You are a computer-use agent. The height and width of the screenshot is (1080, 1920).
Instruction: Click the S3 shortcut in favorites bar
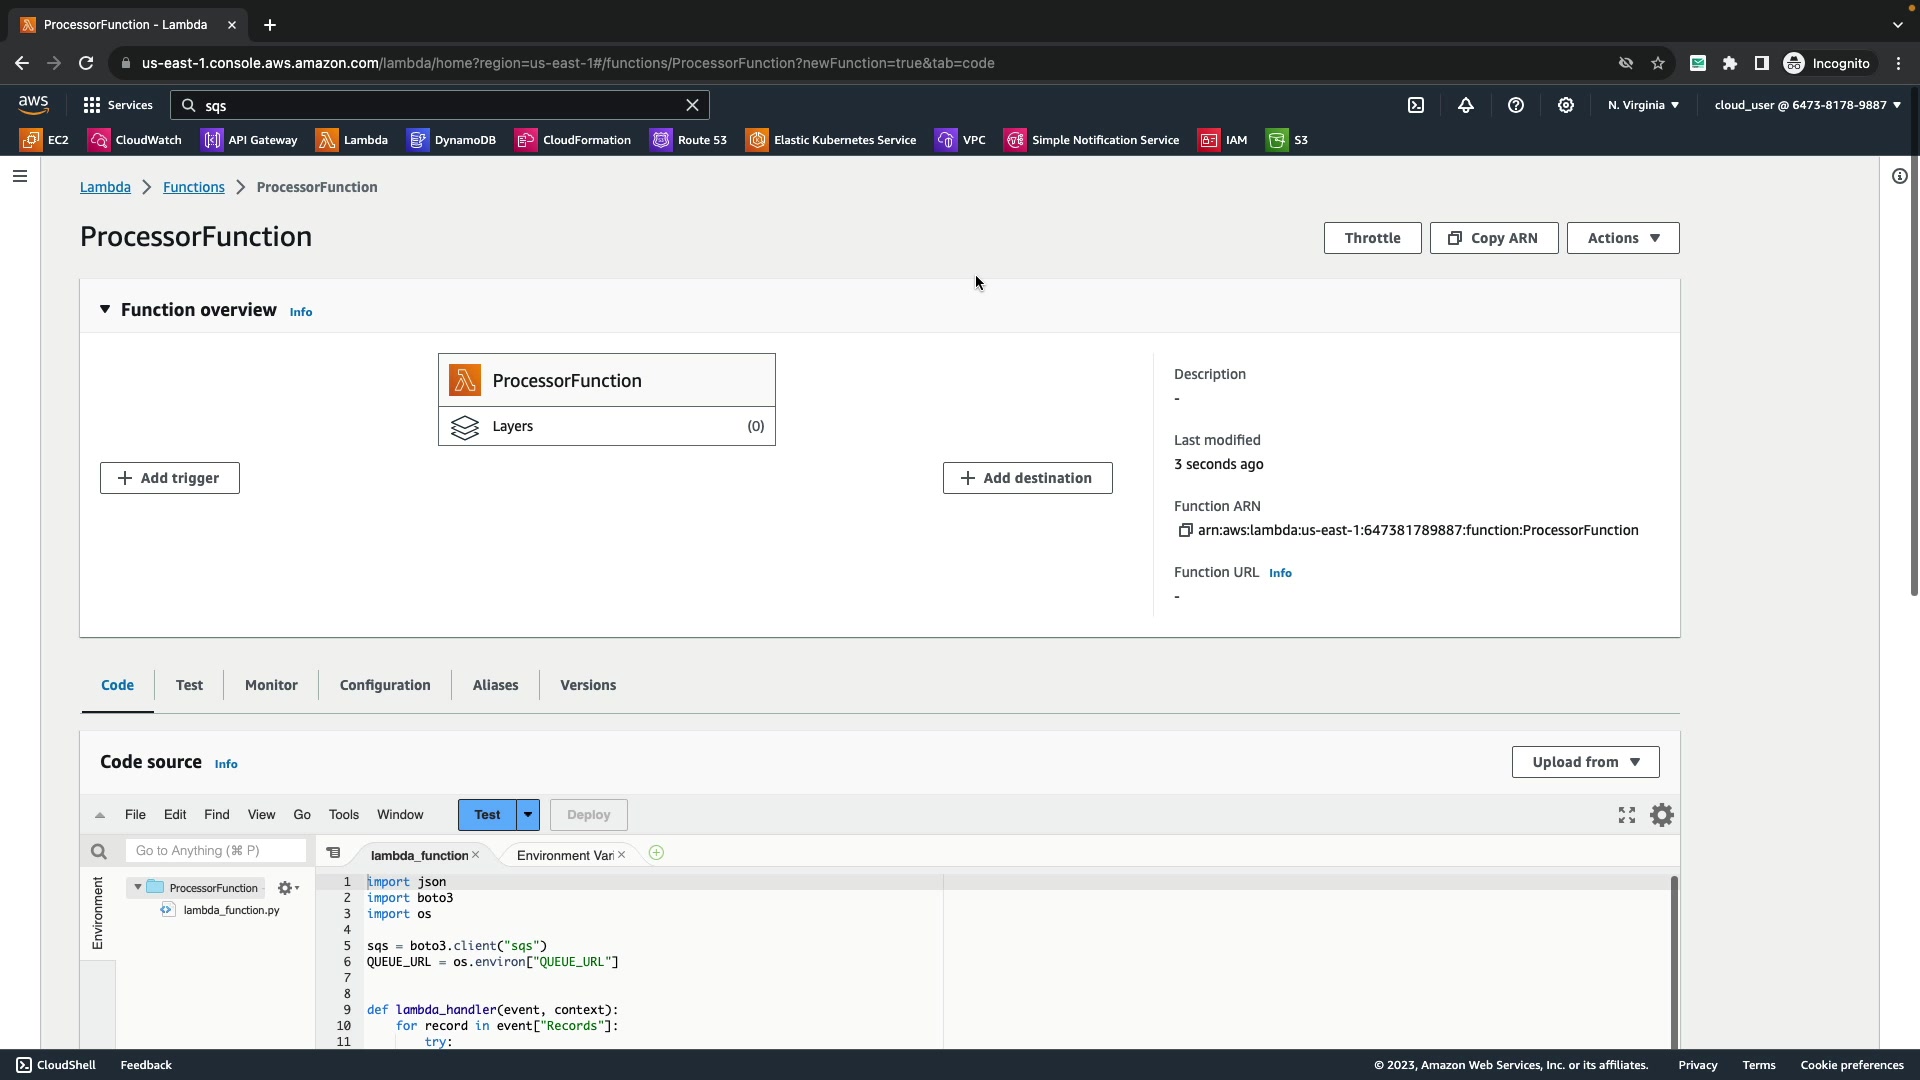(1288, 140)
